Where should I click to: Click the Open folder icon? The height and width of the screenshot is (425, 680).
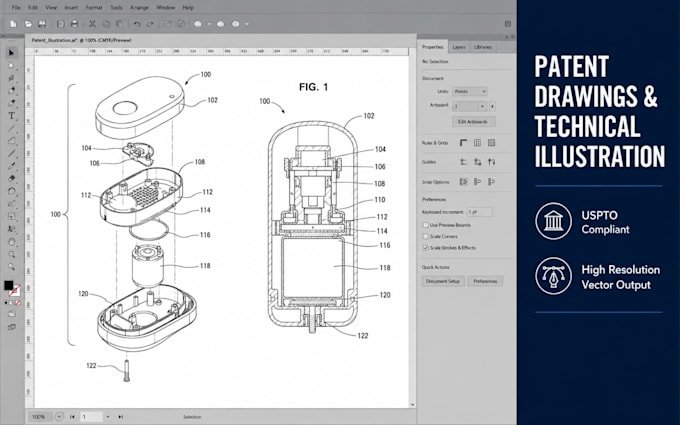28,24
